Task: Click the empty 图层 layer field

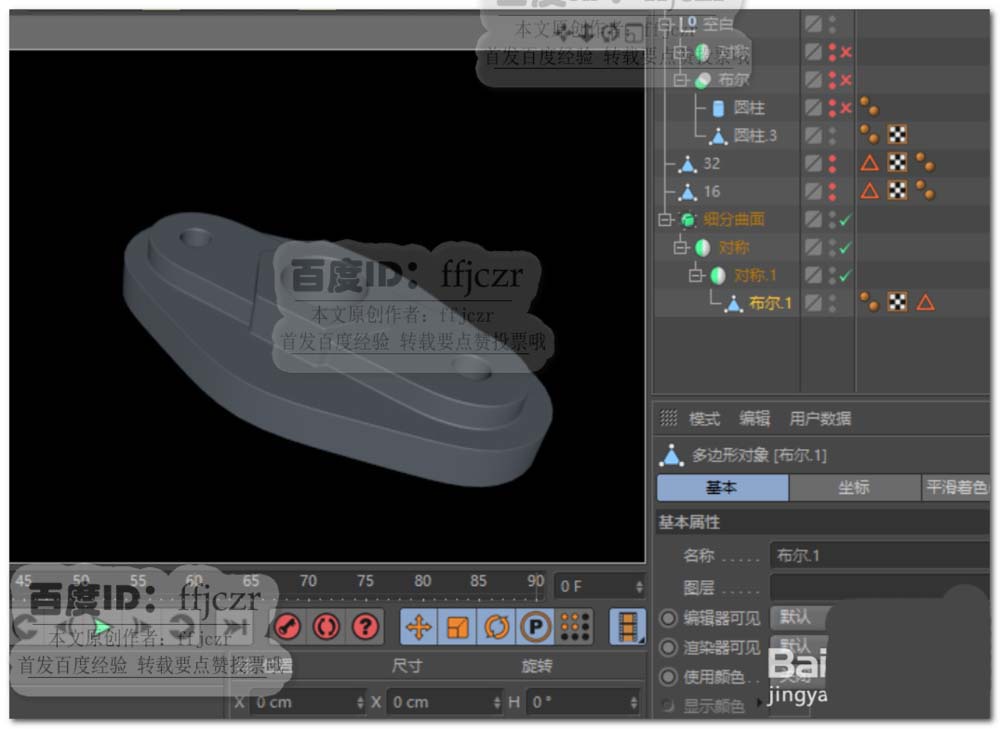Action: click(x=880, y=587)
